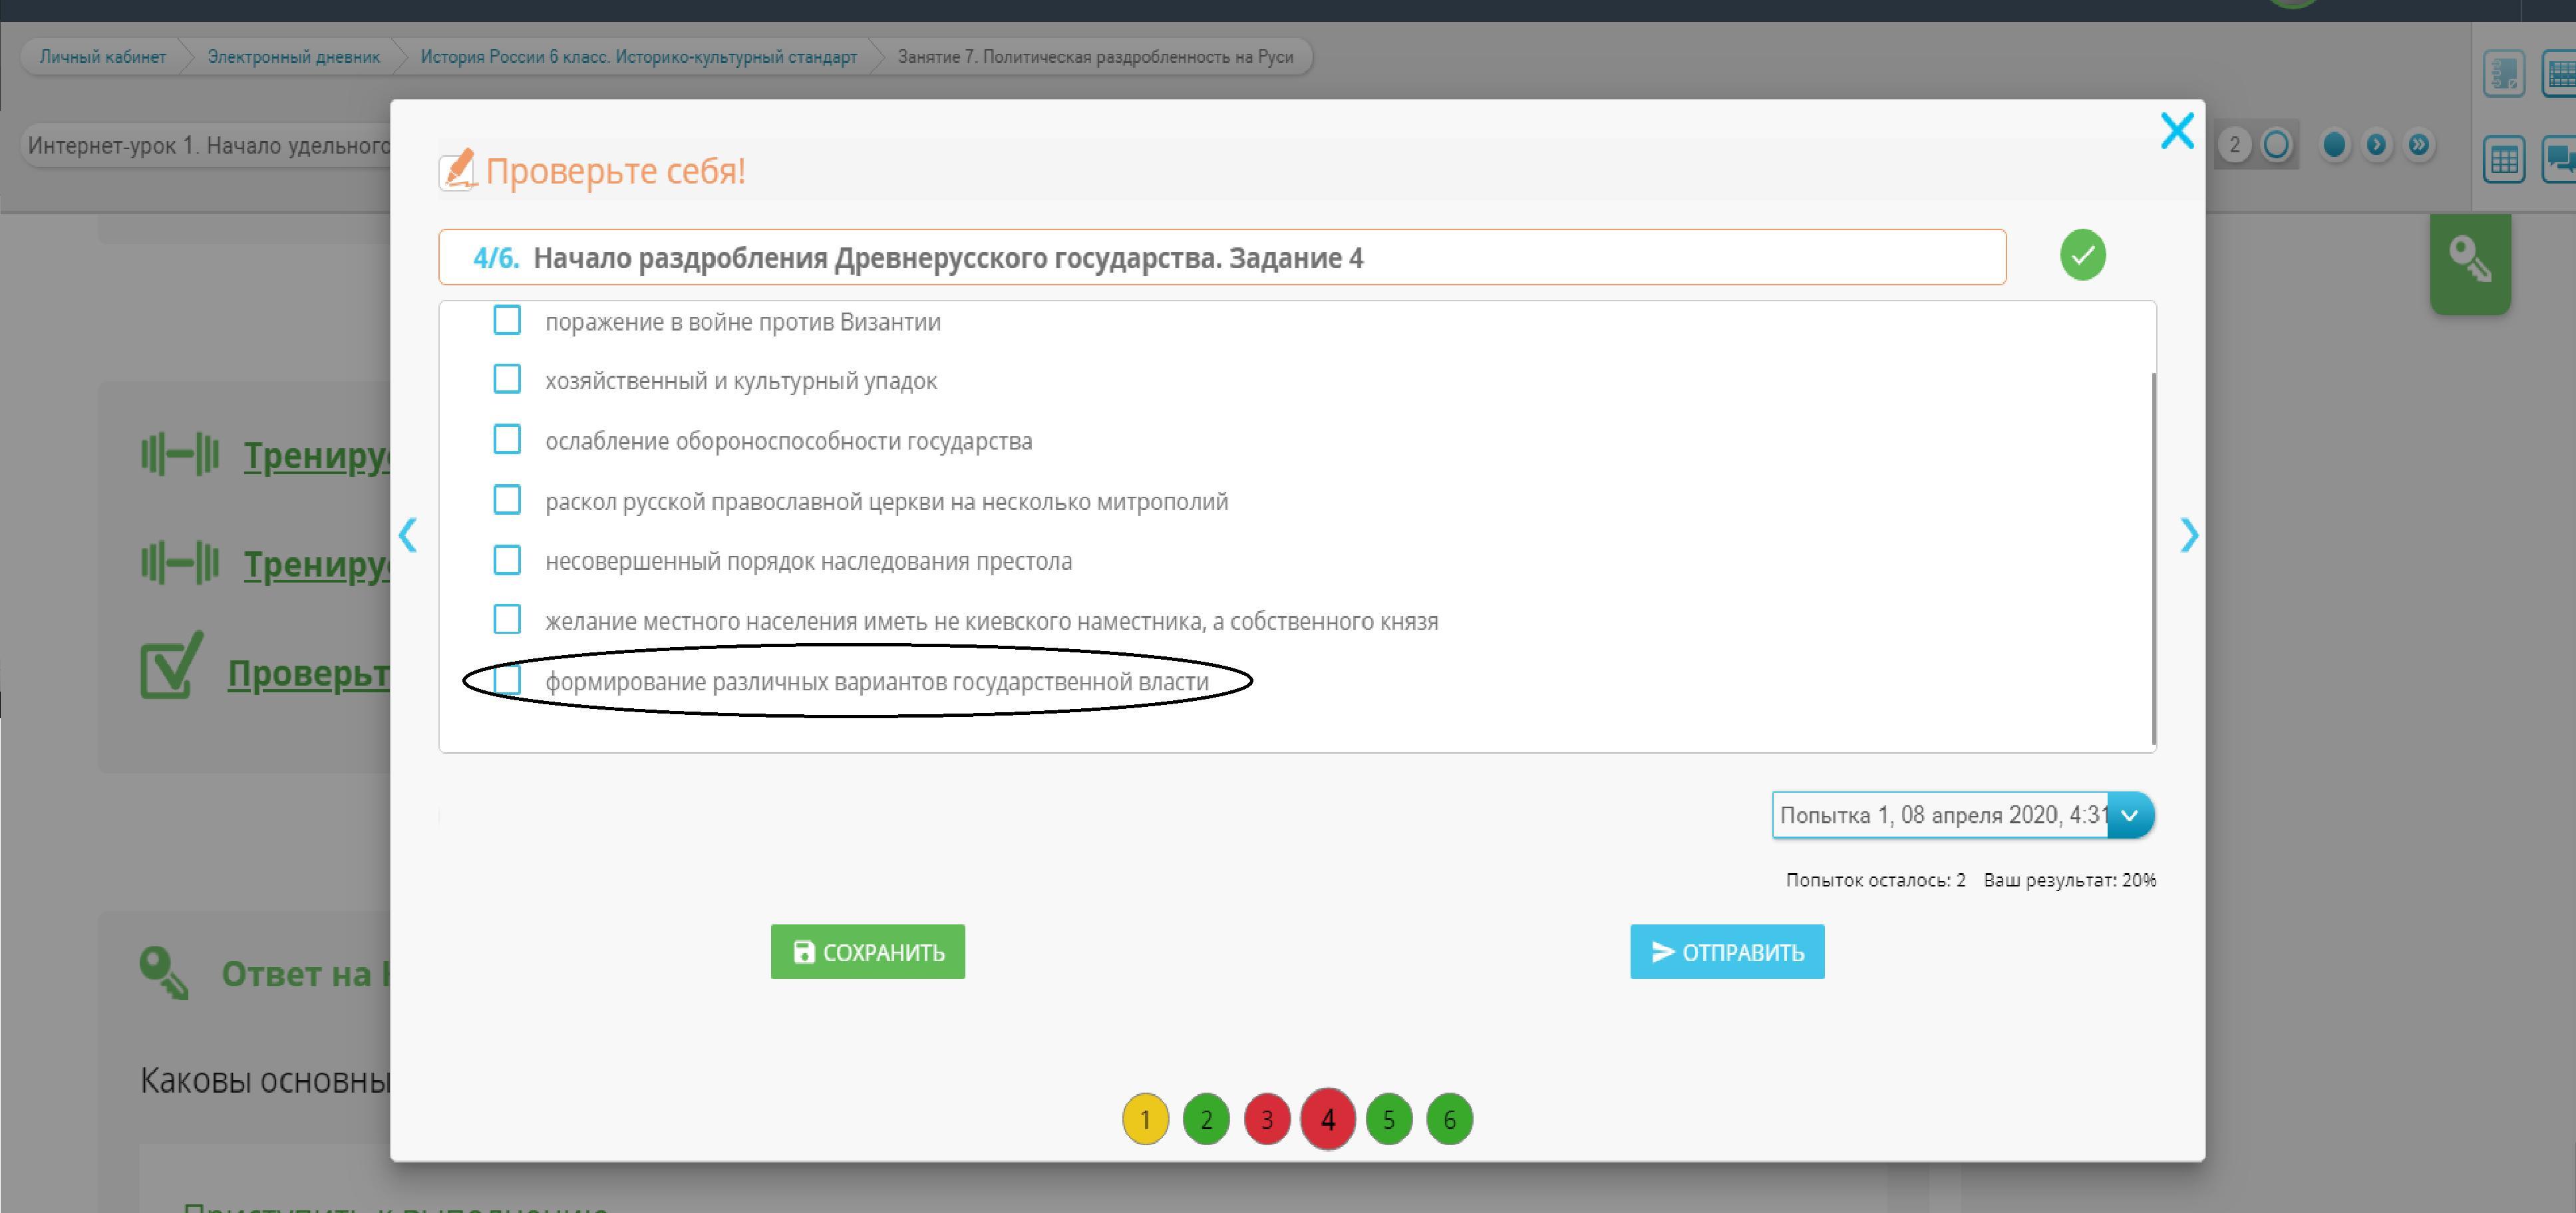This screenshot has height=1213, width=2576.
Task: Check 'поражение в войне против Византии'
Action: (x=507, y=321)
